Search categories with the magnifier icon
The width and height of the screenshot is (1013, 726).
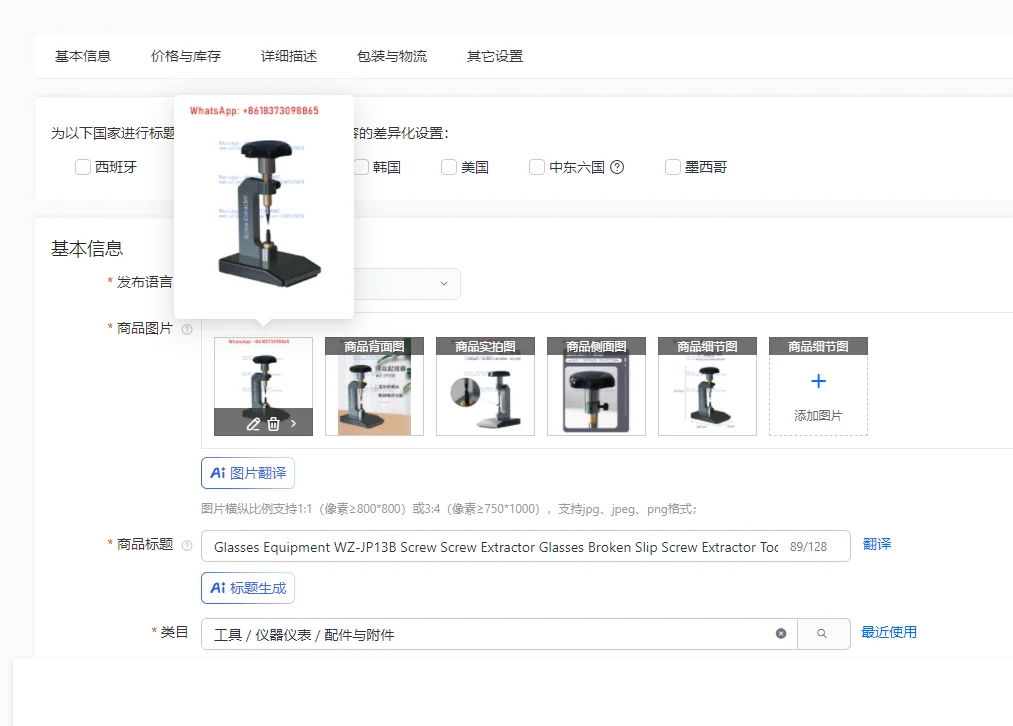[822, 634]
